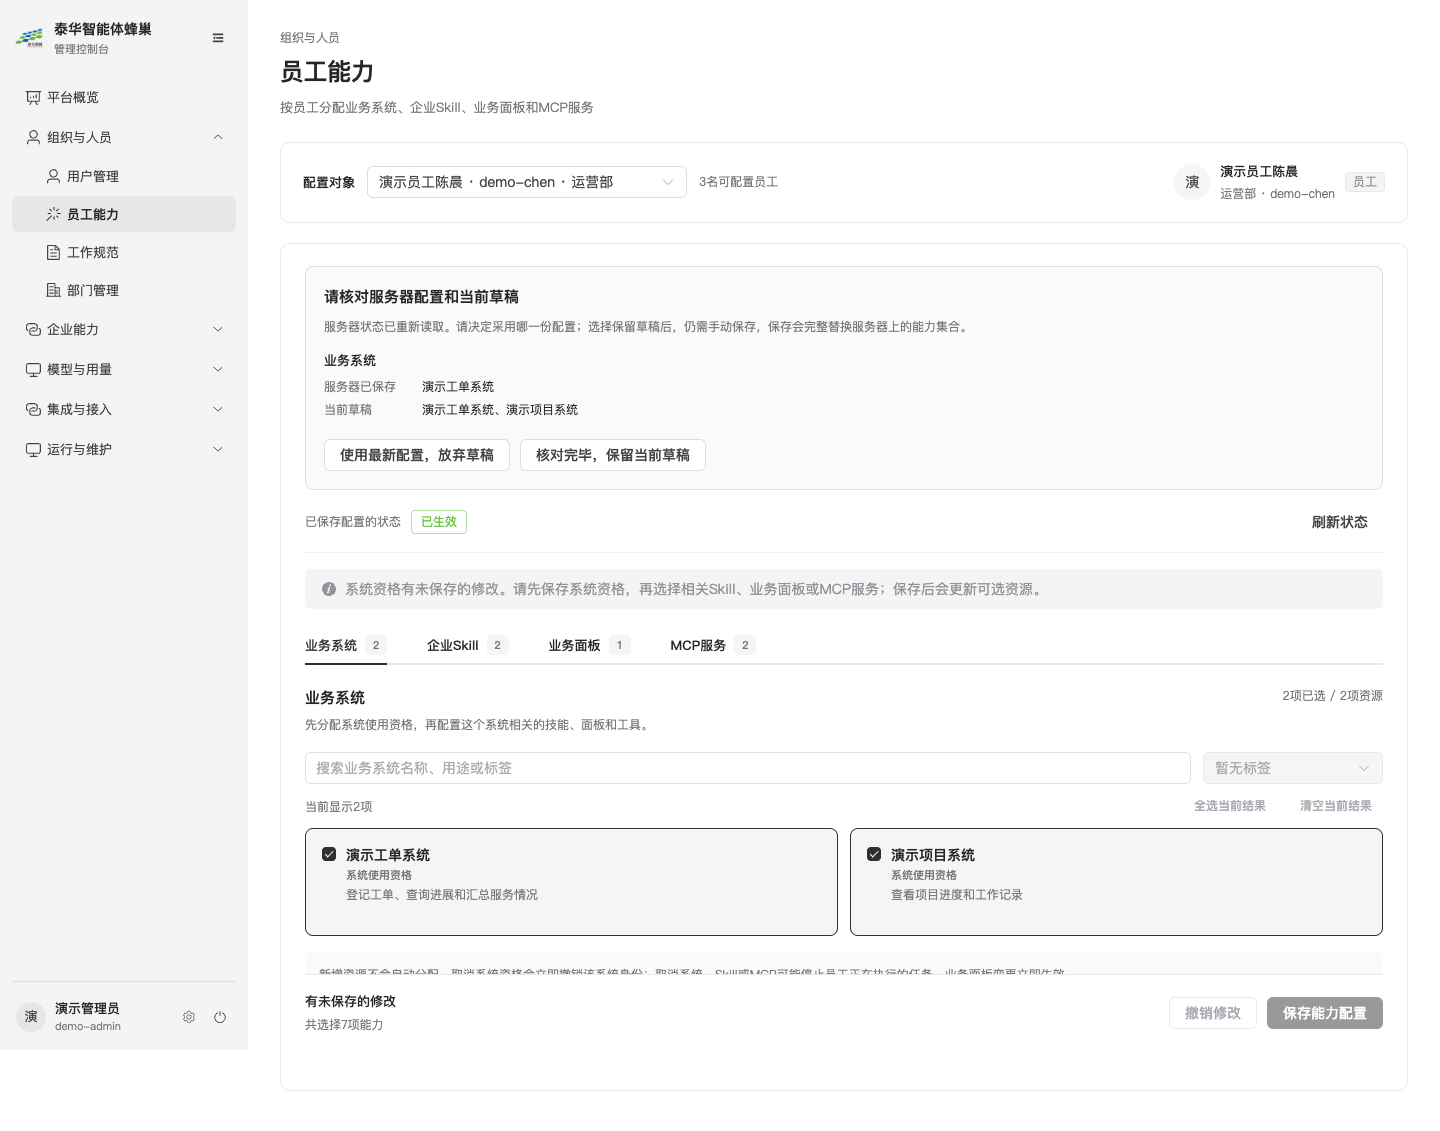Click the 演示管理员 avatar in the sidebar footer
Image resolution: width=1440 pixels, height=1131 pixels.
pyautogui.click(x=31, y=1016)
